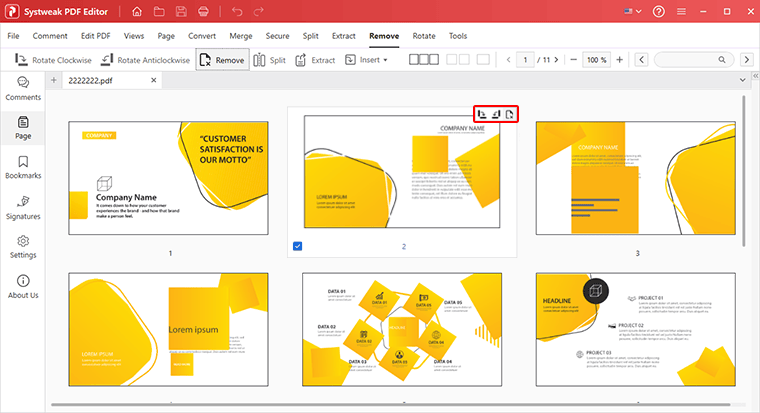Screen dimensions: 760x413
Task: Open the Comments sidebar panel
Action: tap(23, 87)
